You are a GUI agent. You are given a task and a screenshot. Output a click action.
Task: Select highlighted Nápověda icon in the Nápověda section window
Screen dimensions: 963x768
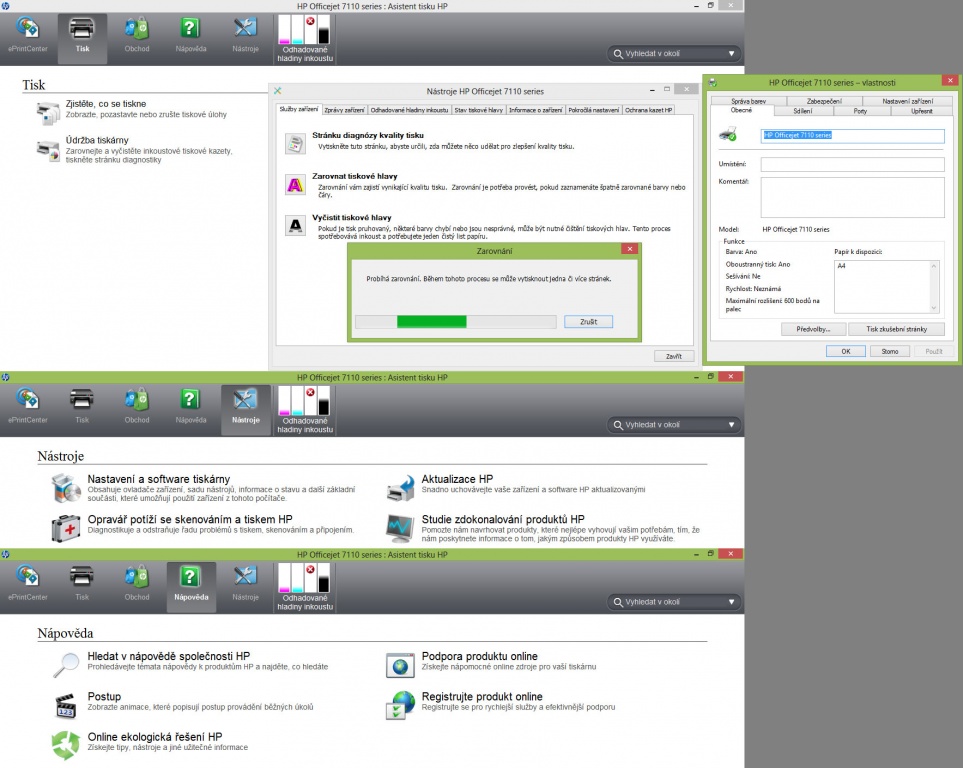[191, 586]
